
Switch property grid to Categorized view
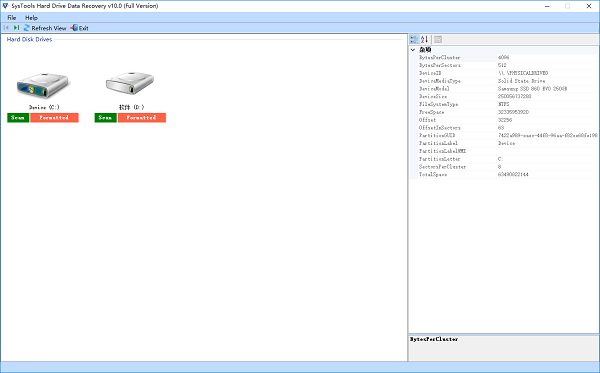coord(414,39)
